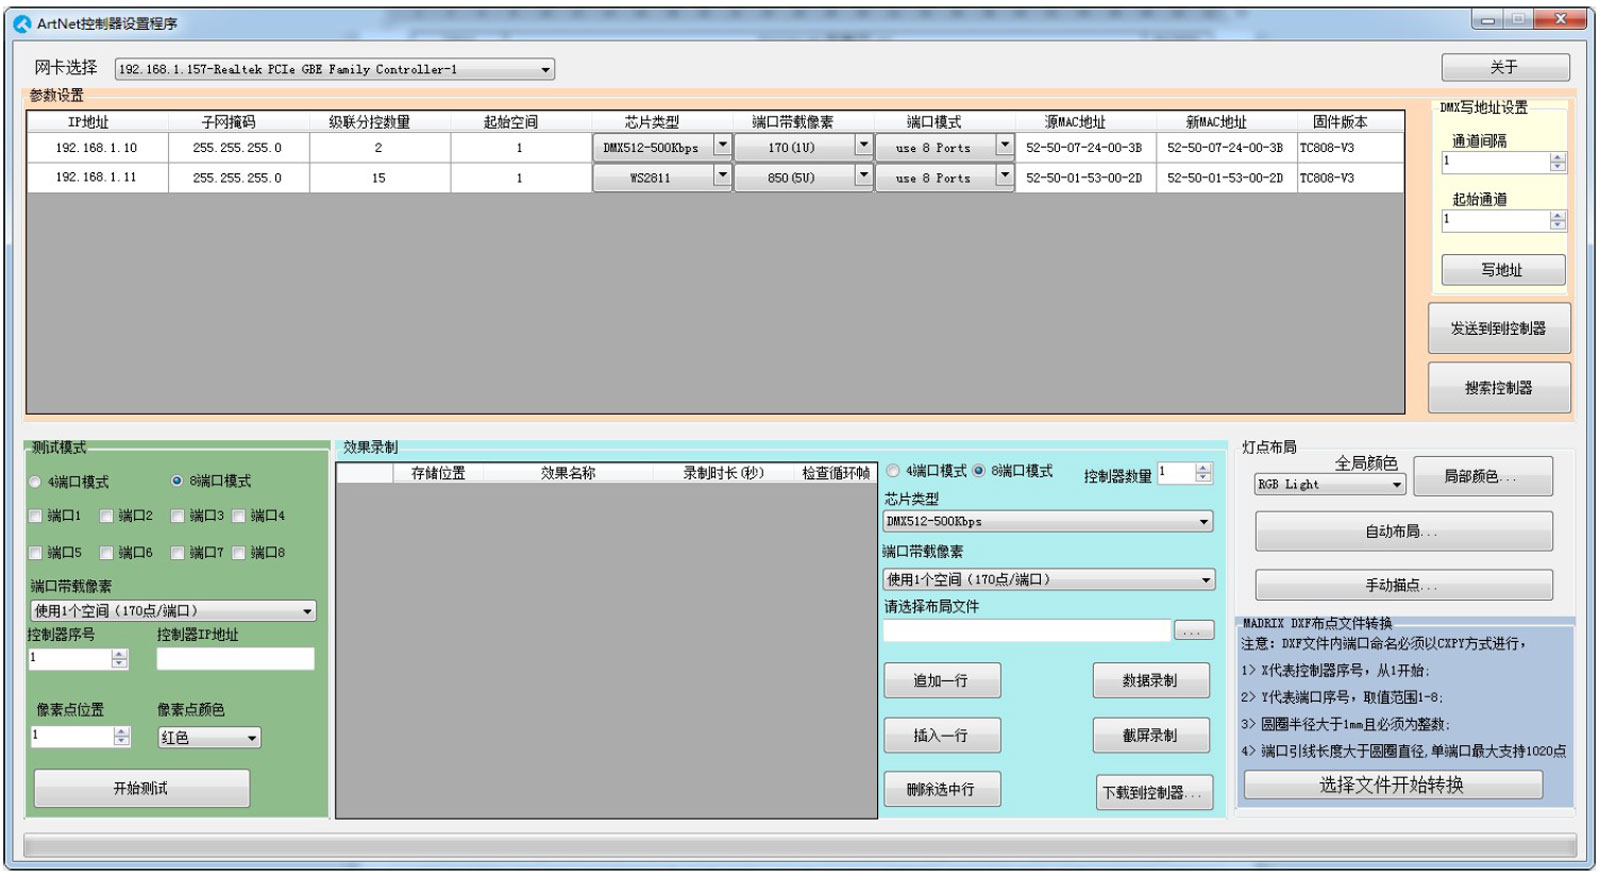Click 数据录制 button
The height and width of the screenshot is (877, 1600).
(x=1151, y=681)
